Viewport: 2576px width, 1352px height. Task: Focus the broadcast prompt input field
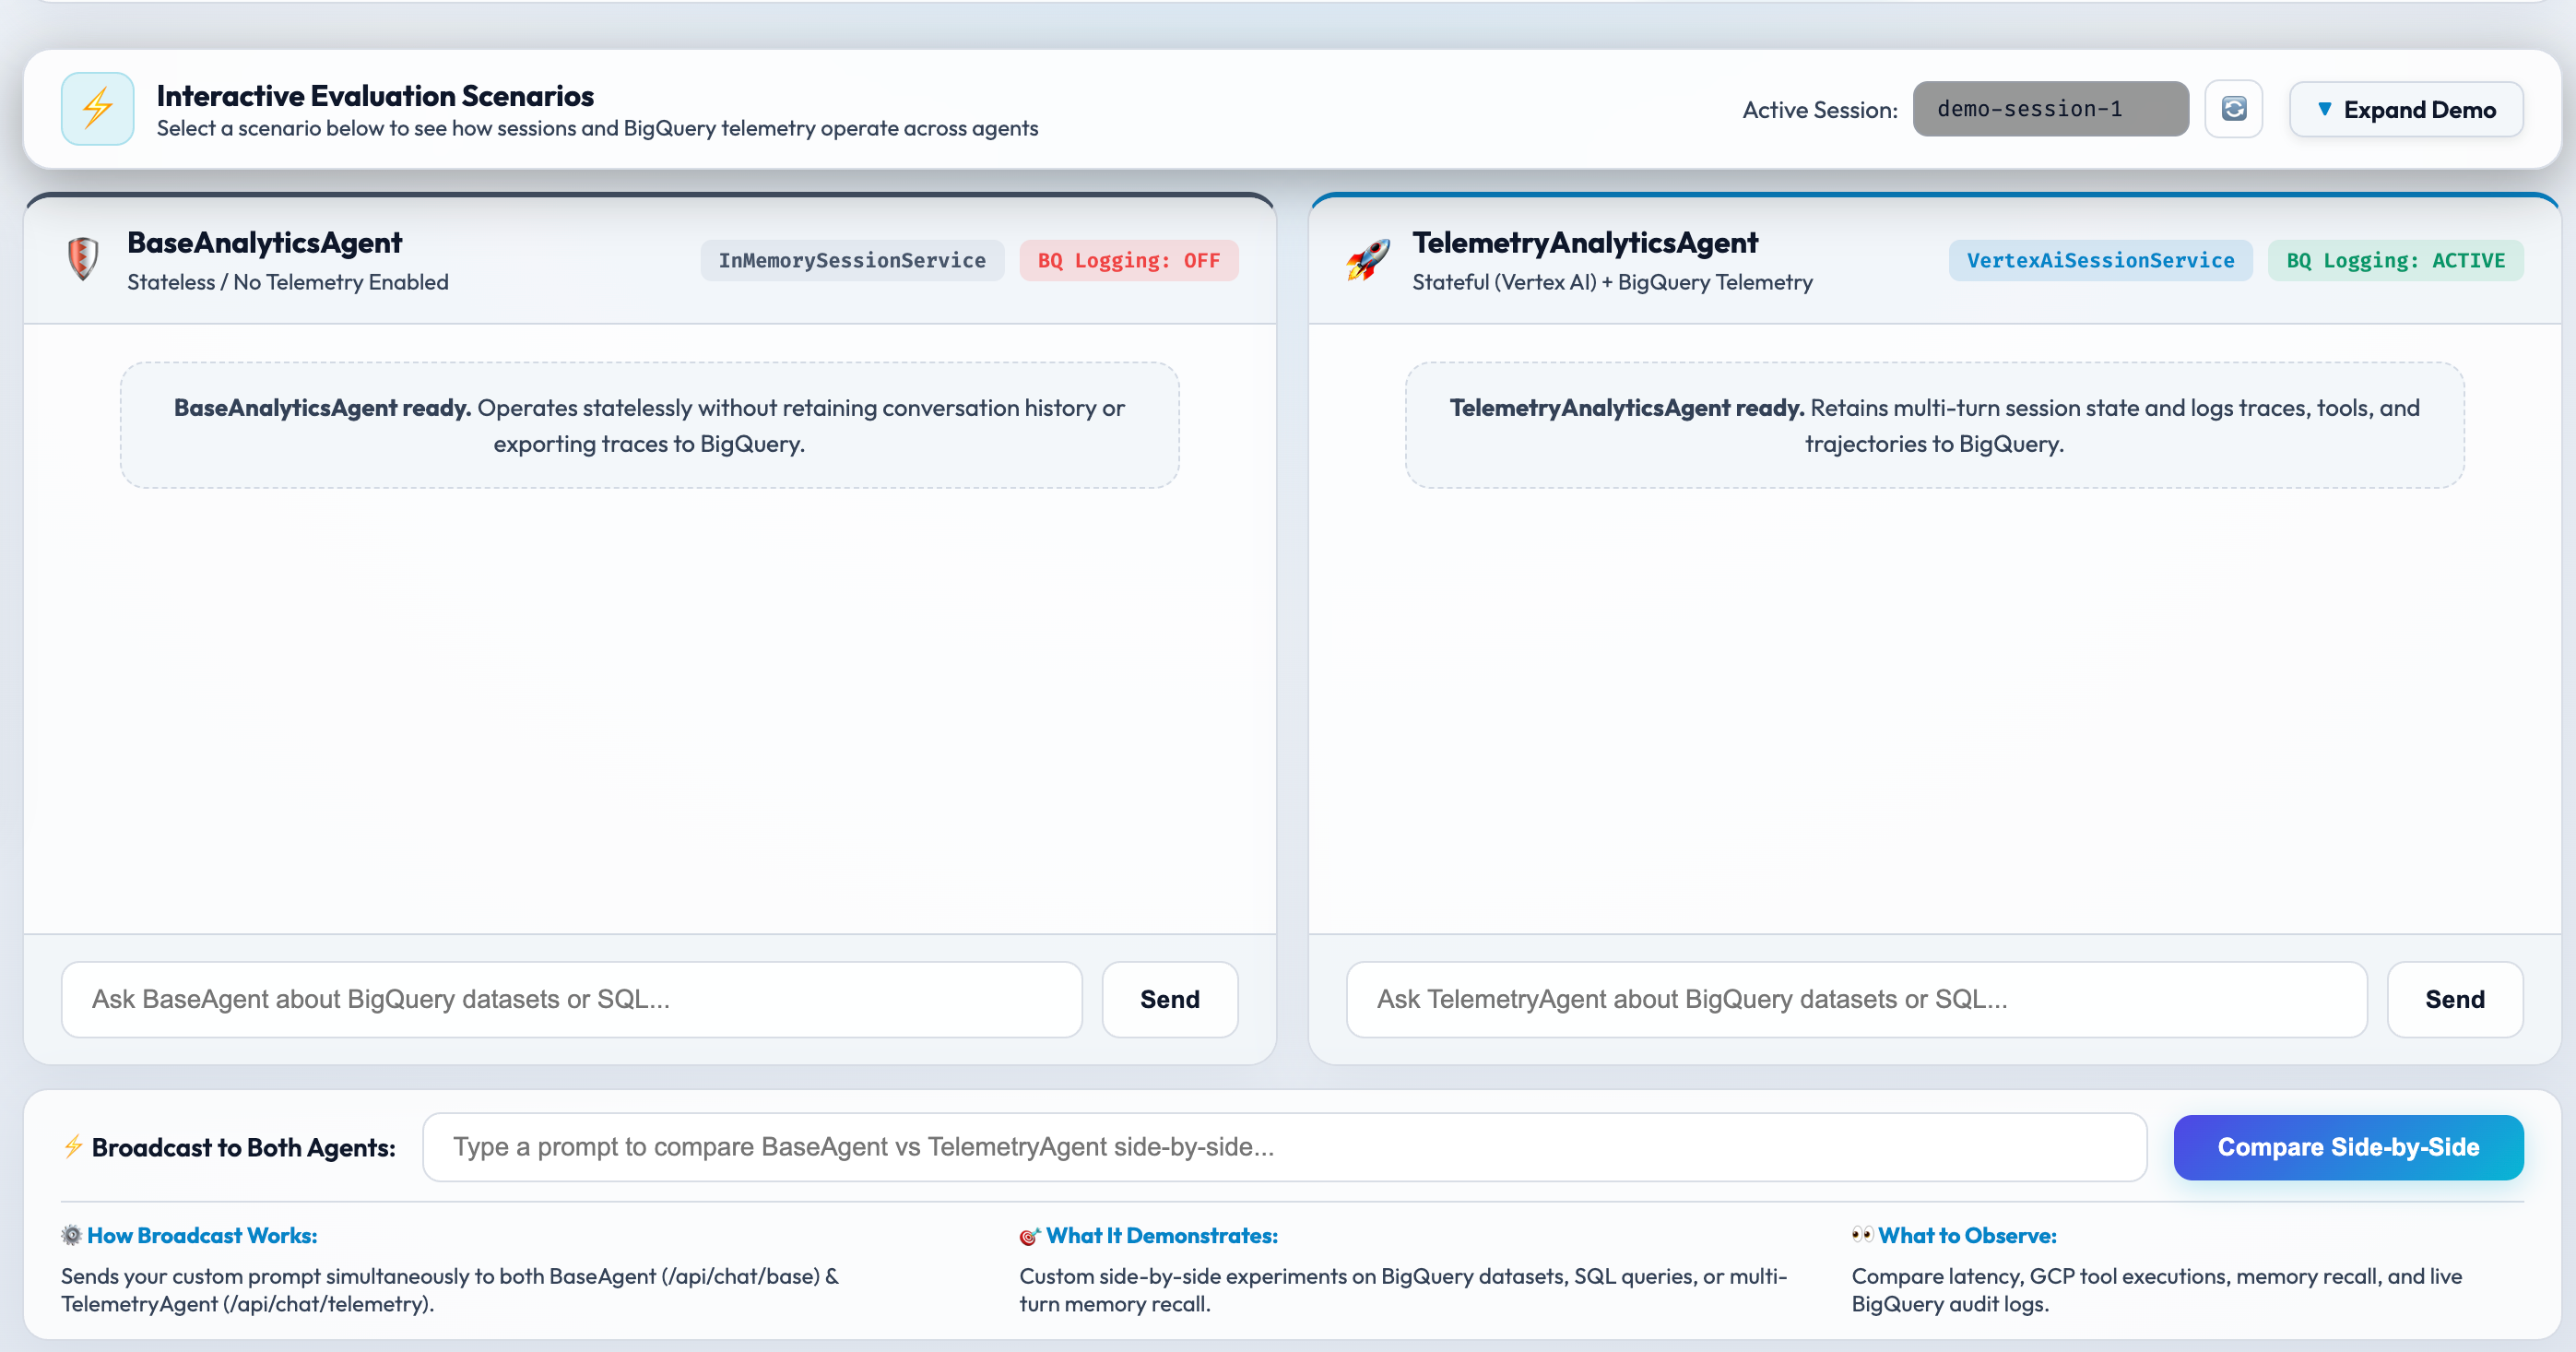point(1284,1147)
